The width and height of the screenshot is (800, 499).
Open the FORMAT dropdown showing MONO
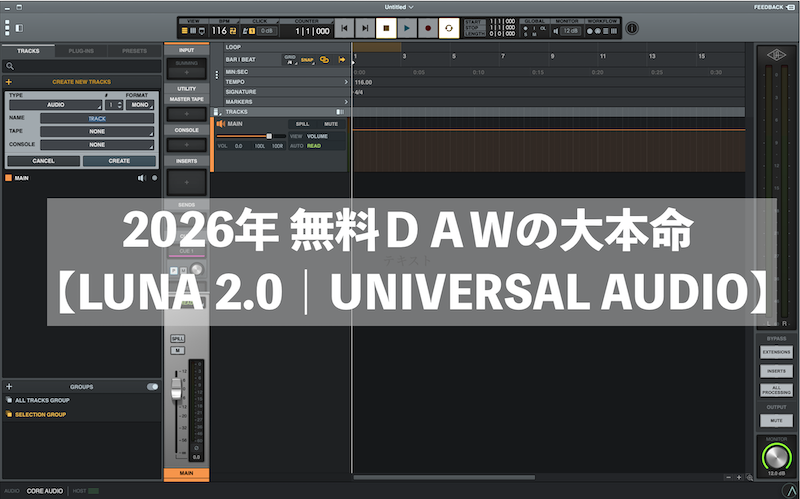click(142, 104)
